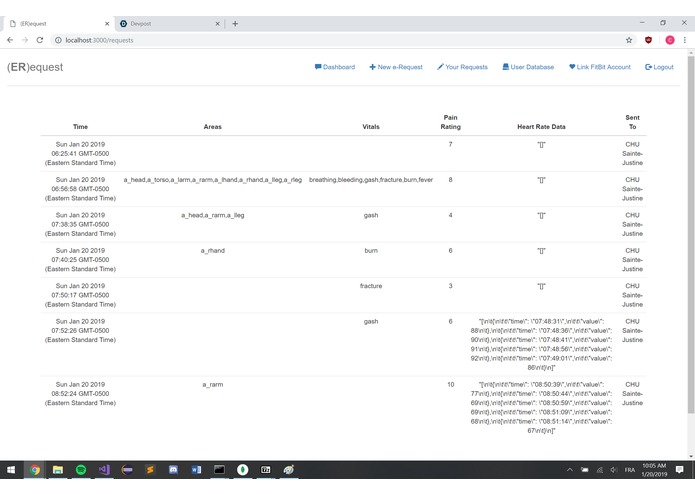This screenshot has width=695, height=494.
Task: Click the areas cell listing a_head,a_torso,a_larm
Action: pos(213,179)
